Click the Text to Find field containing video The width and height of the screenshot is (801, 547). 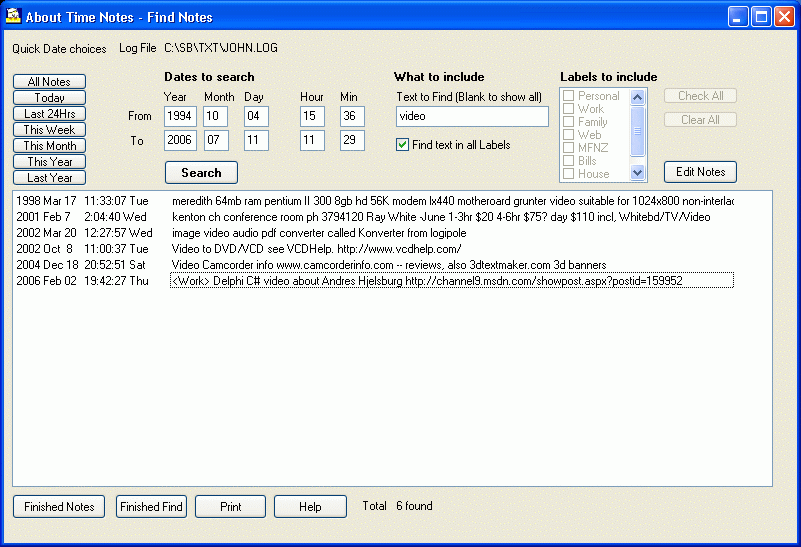pos(472,116)
